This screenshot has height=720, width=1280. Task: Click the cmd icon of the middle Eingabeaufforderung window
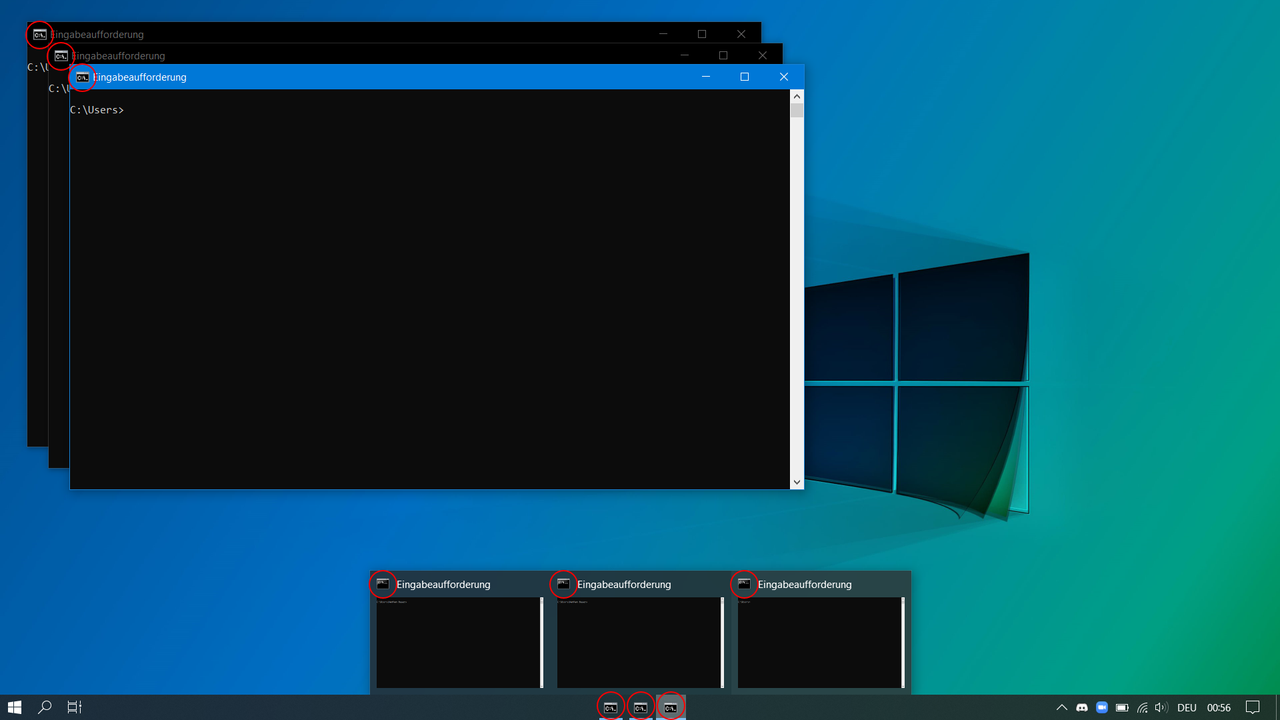[x=61, y=56]
